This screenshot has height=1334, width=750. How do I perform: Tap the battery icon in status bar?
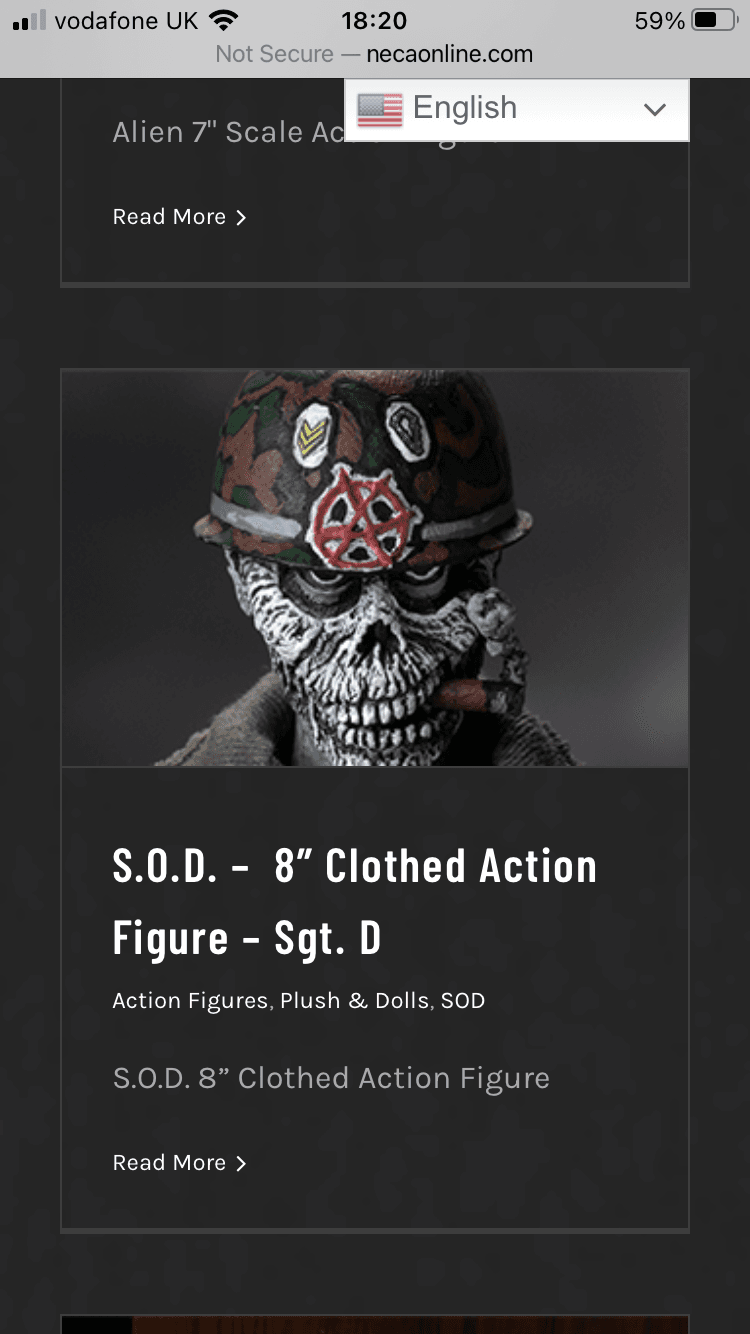point(715,20)
